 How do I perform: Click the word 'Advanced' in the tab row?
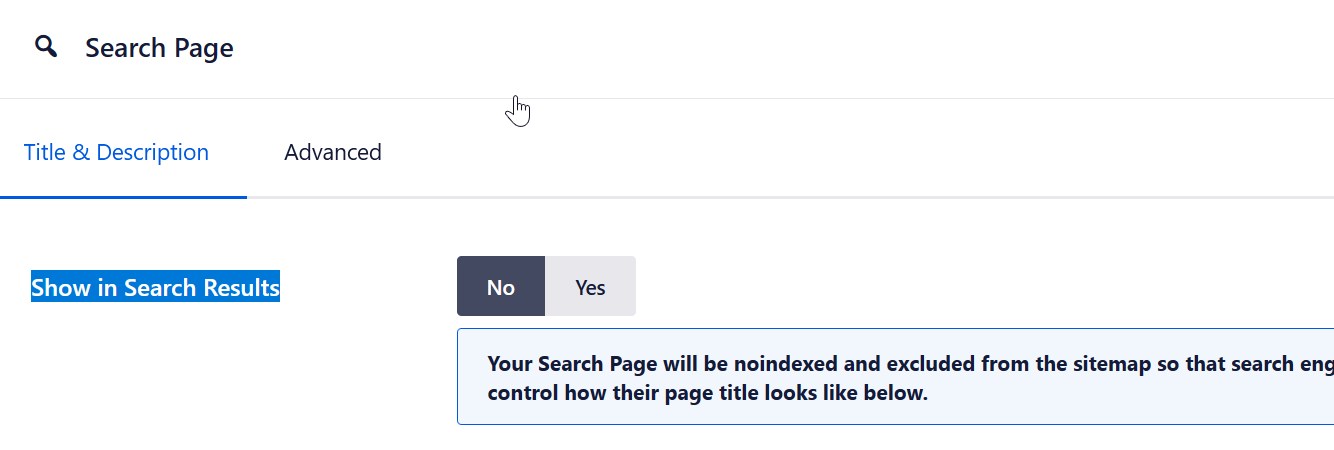[x=332, y=153]
